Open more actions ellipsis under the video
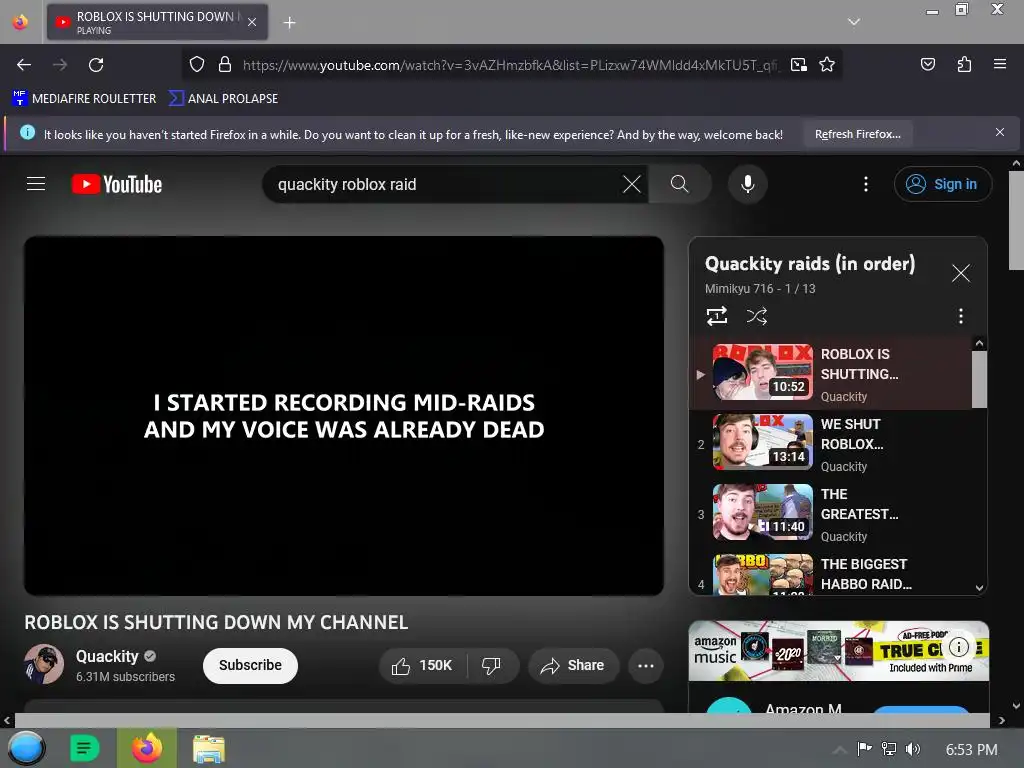 646,665
